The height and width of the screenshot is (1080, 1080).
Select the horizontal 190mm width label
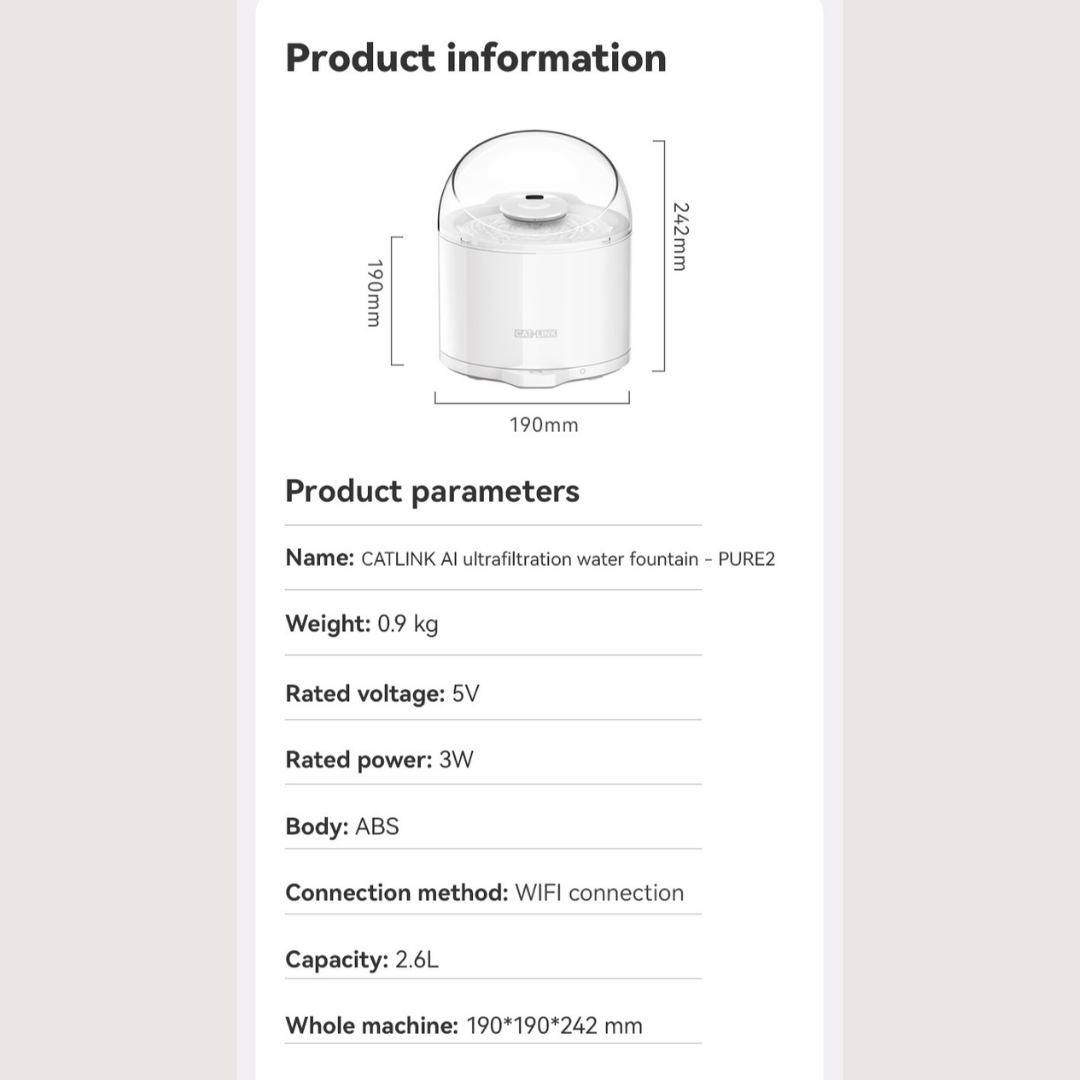pos(544,425)
